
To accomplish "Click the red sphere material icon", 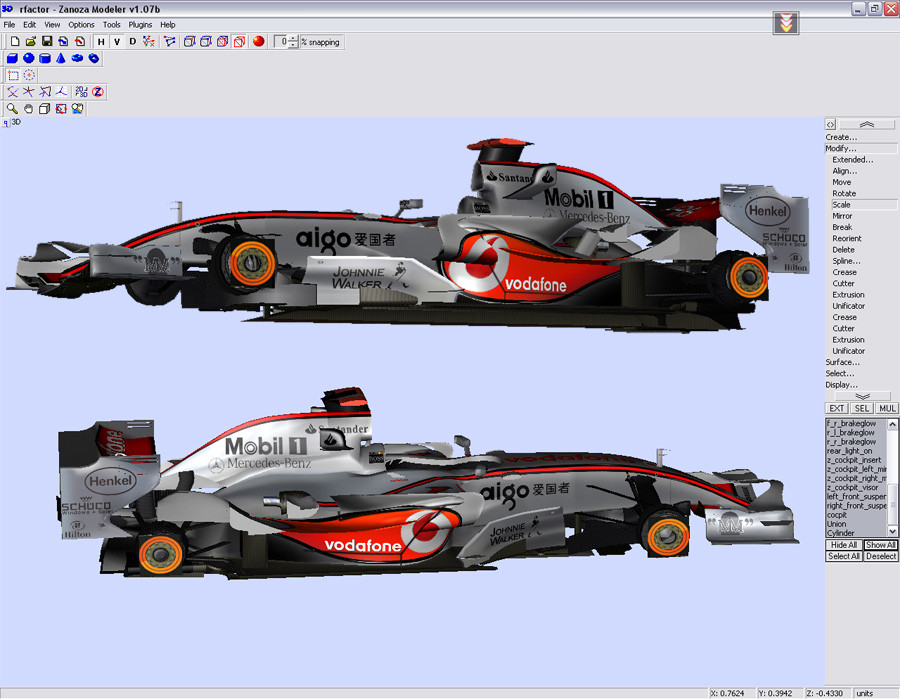I will pos(259,41).
